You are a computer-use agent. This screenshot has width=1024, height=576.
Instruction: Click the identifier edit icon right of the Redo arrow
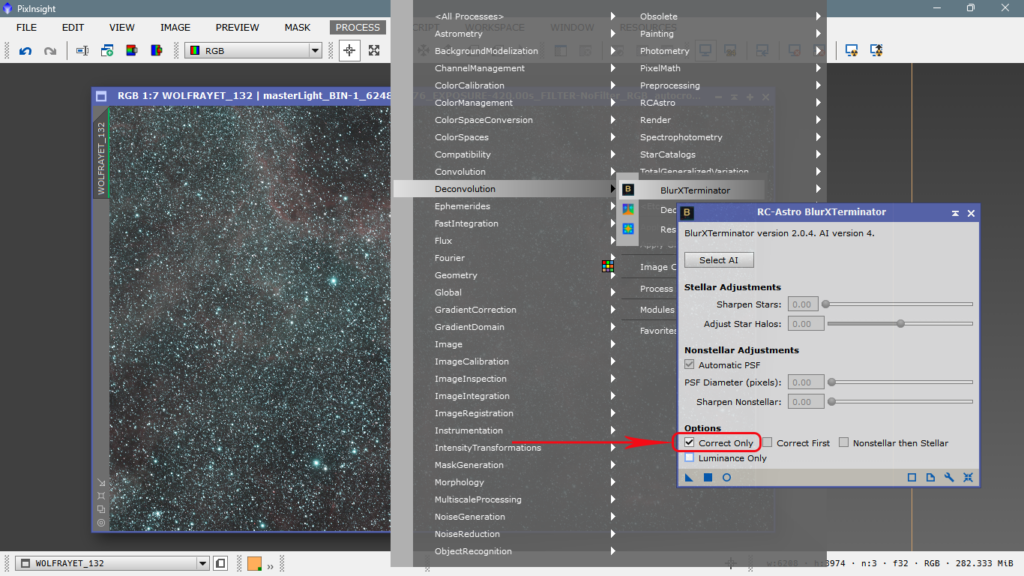coord(82,50)
